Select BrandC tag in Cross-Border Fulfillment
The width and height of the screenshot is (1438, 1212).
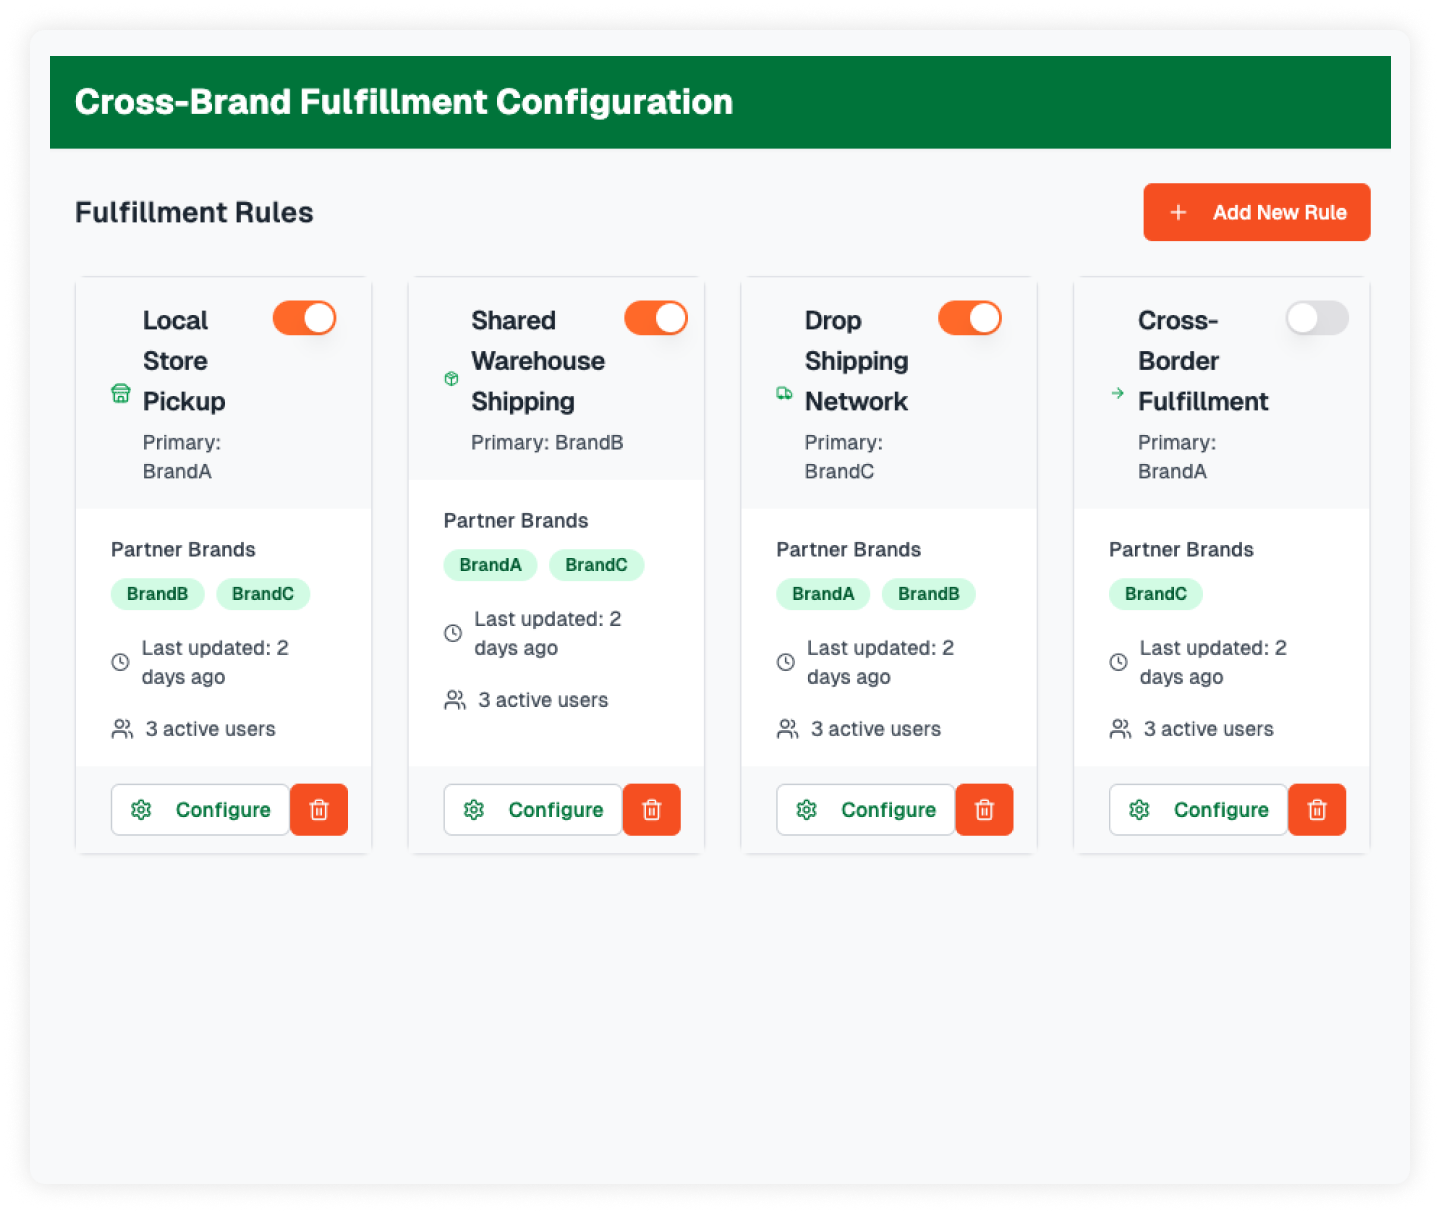[x=1156, y=594]
